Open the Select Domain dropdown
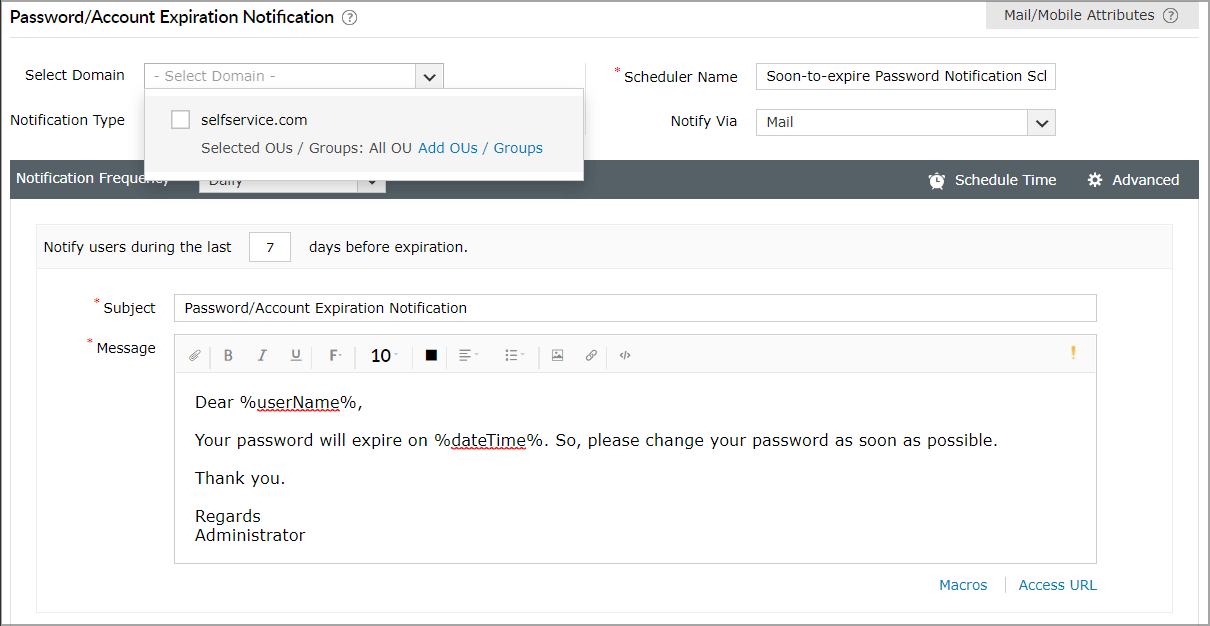The width and height of the screenshot is (1210, 626). [x=429, y=76]
